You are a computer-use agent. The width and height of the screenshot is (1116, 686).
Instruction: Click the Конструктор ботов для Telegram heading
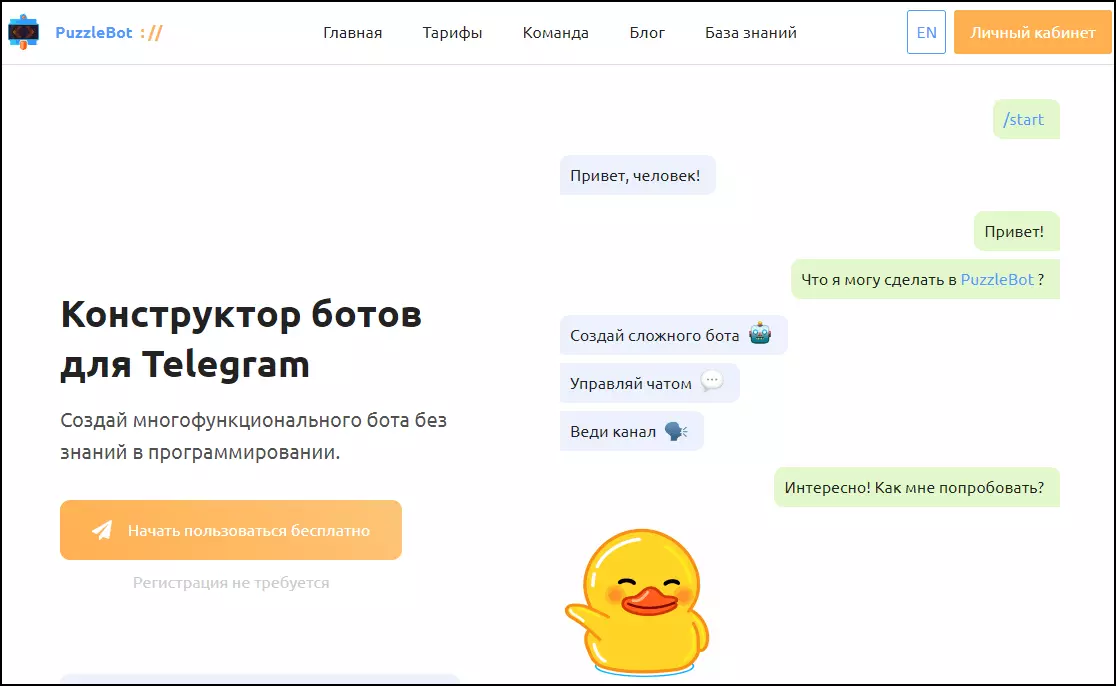241,339
